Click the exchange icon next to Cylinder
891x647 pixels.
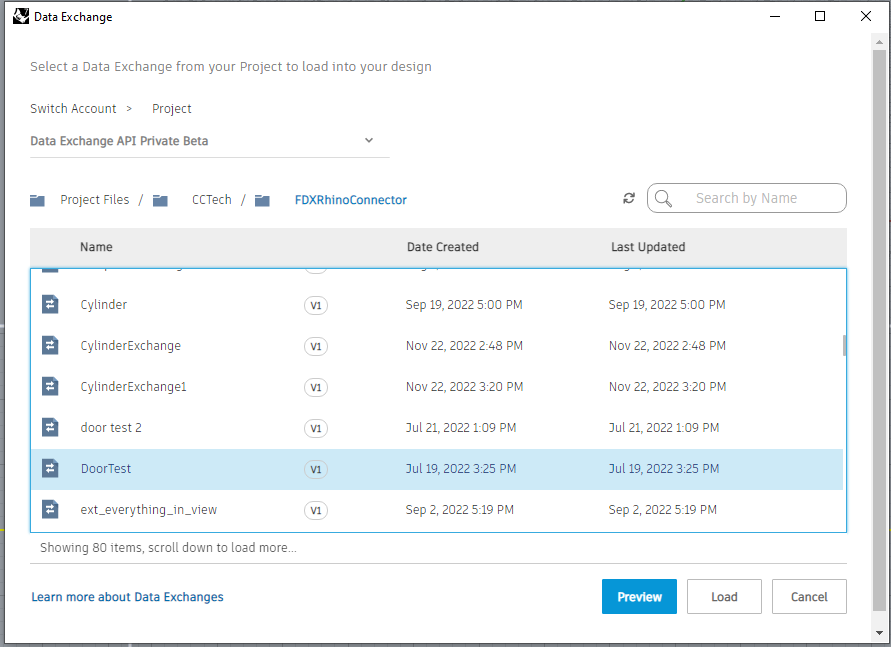coord(50,305)
